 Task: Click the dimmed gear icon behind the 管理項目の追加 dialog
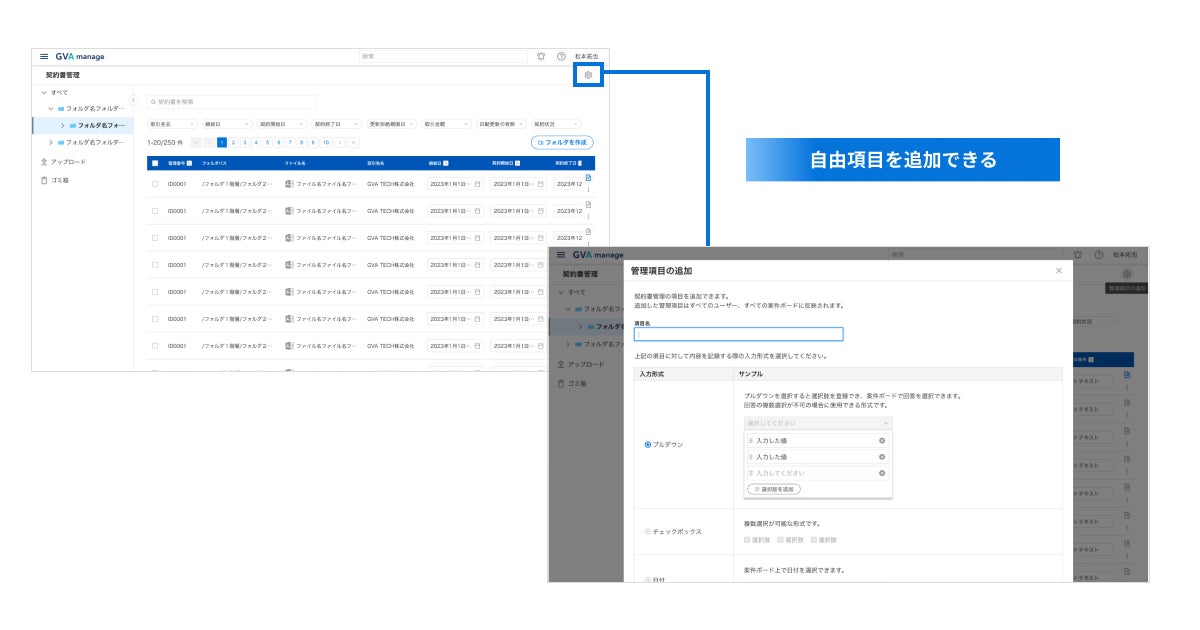(x=1127, y=274)
